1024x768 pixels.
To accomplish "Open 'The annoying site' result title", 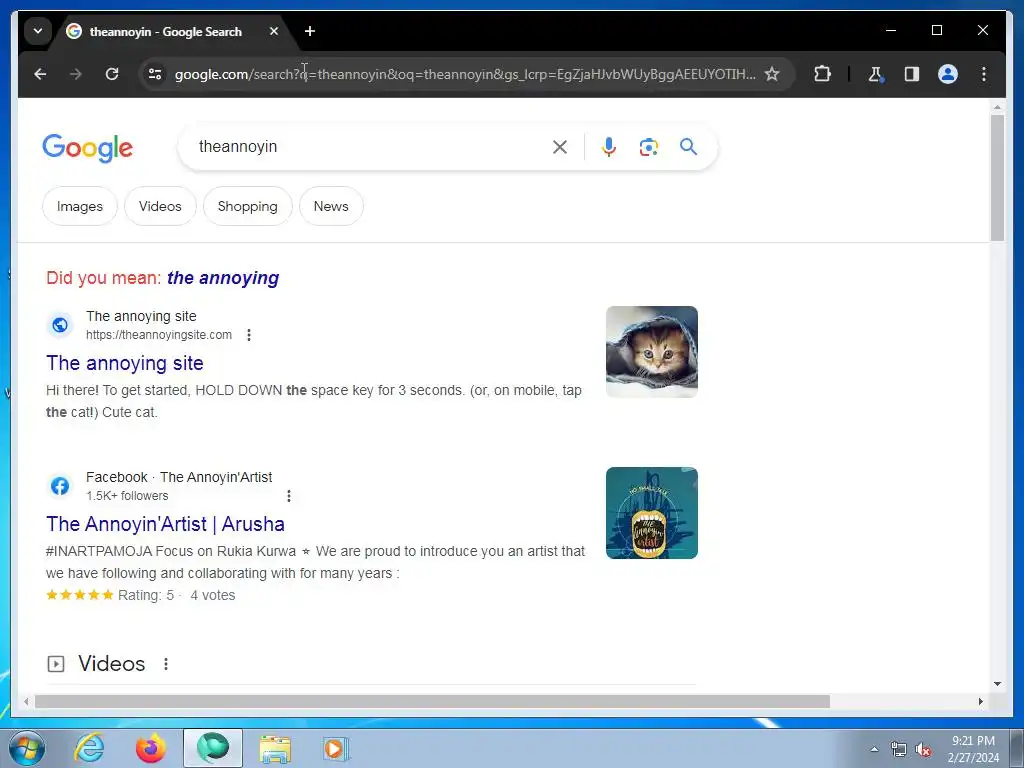I will click(125, 363).
